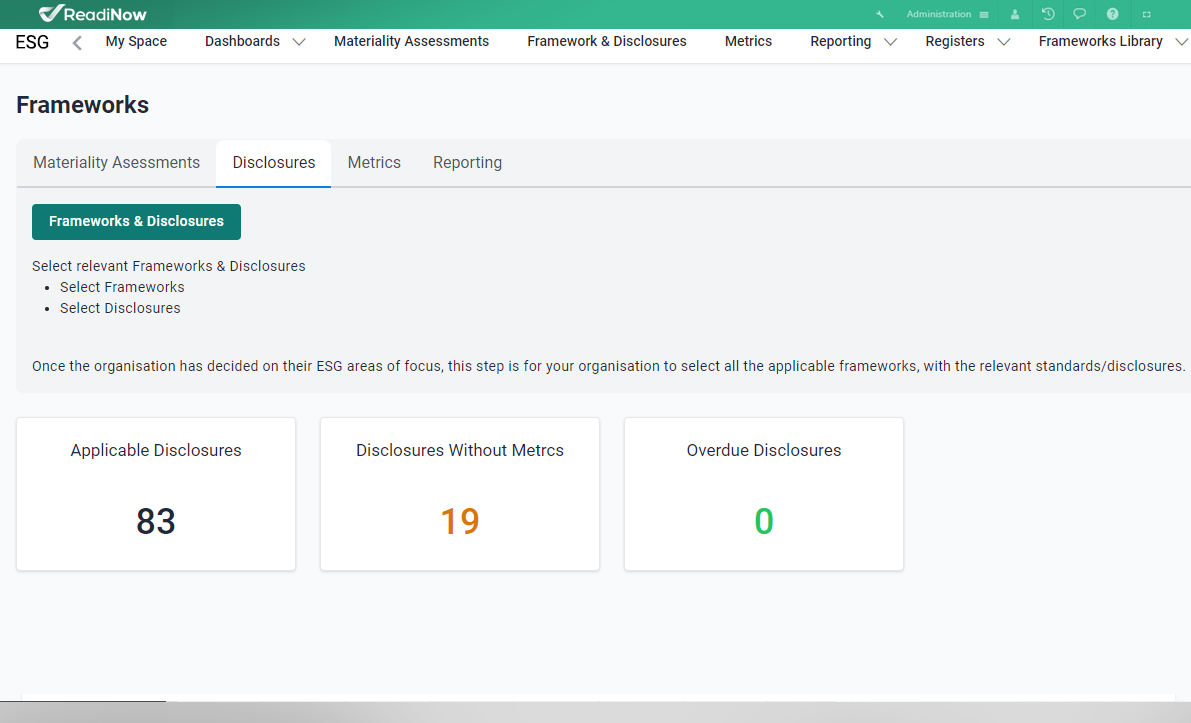Click the 'Select Frameworks' bullet text
This screenshot has width=1191, height=723.
pyautogui.click(x=122, y=287)
